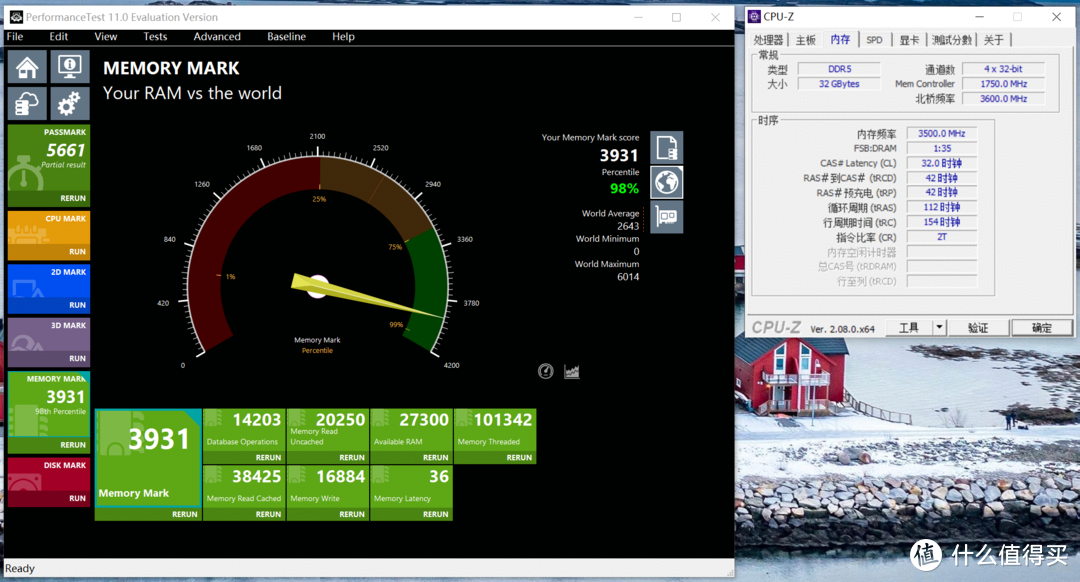Switch to the small gauge view icon
1080x582 pixels.
[545, 371]
